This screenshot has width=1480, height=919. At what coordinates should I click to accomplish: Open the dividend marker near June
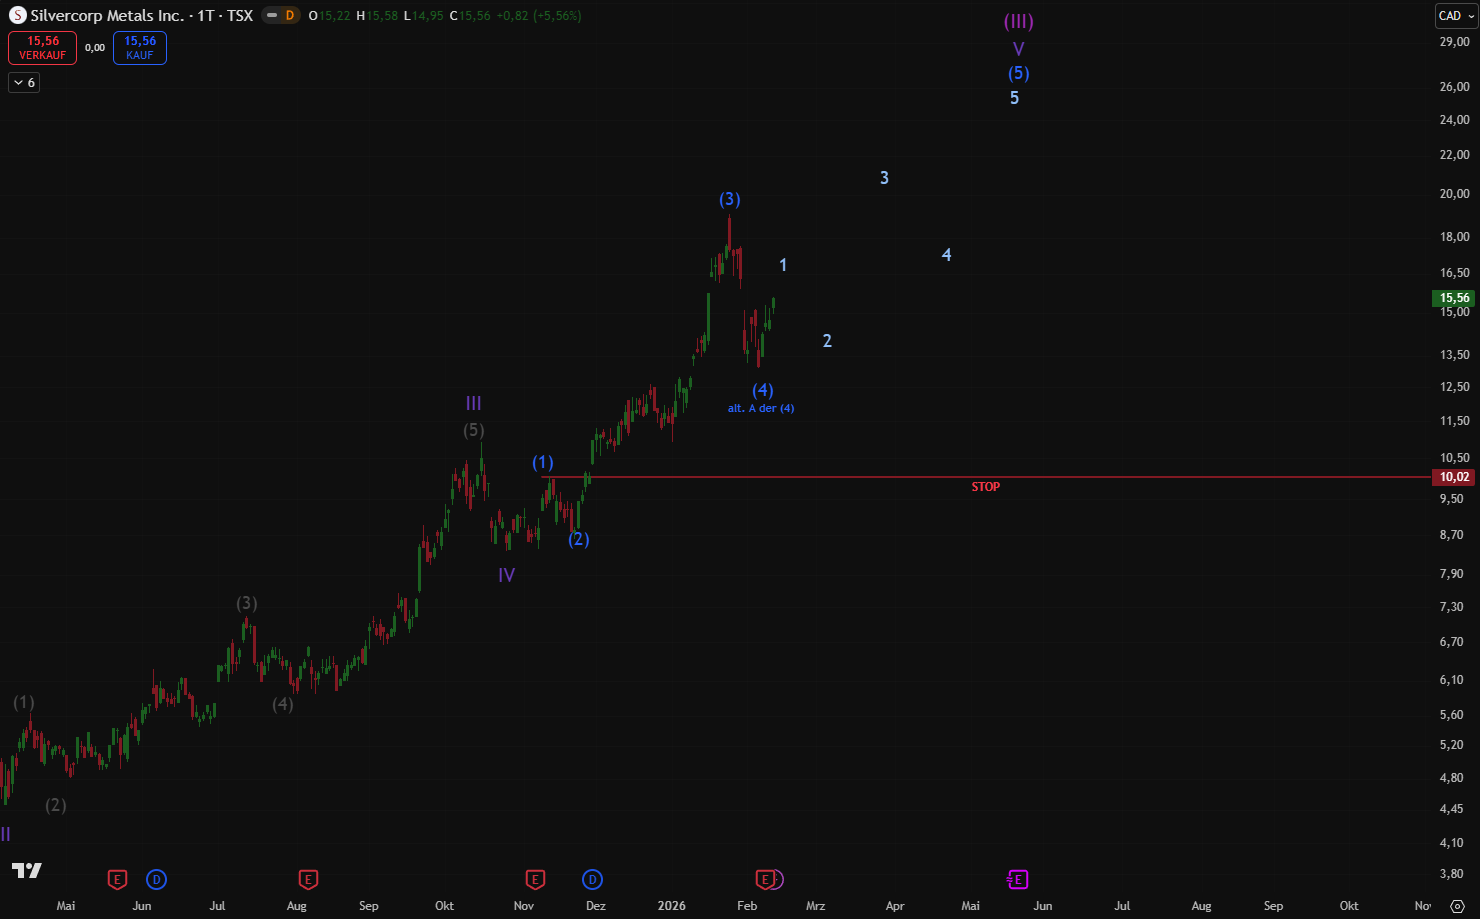click(156, 880)
